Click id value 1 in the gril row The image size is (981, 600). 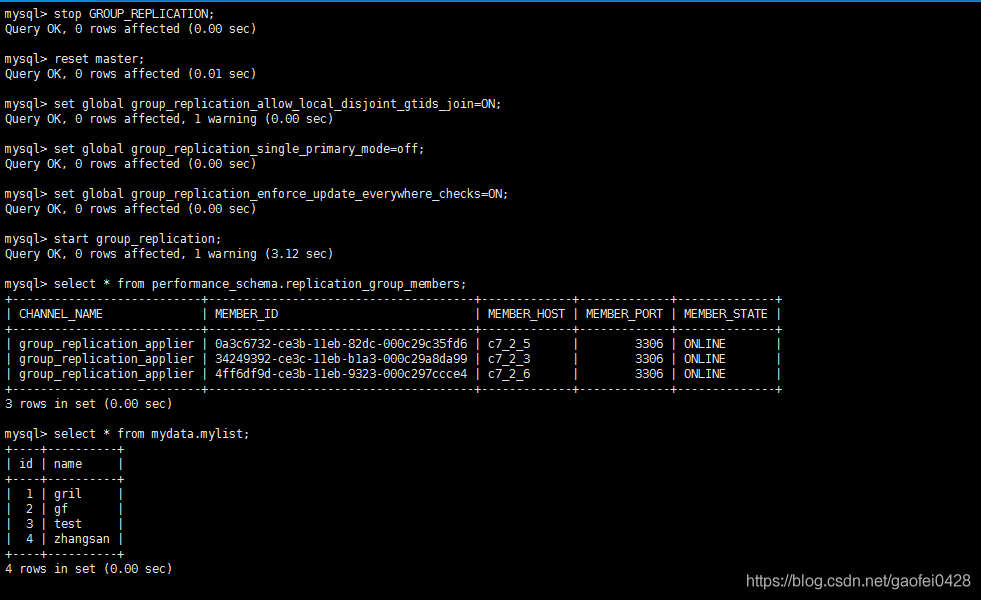[x=29, y=494]
